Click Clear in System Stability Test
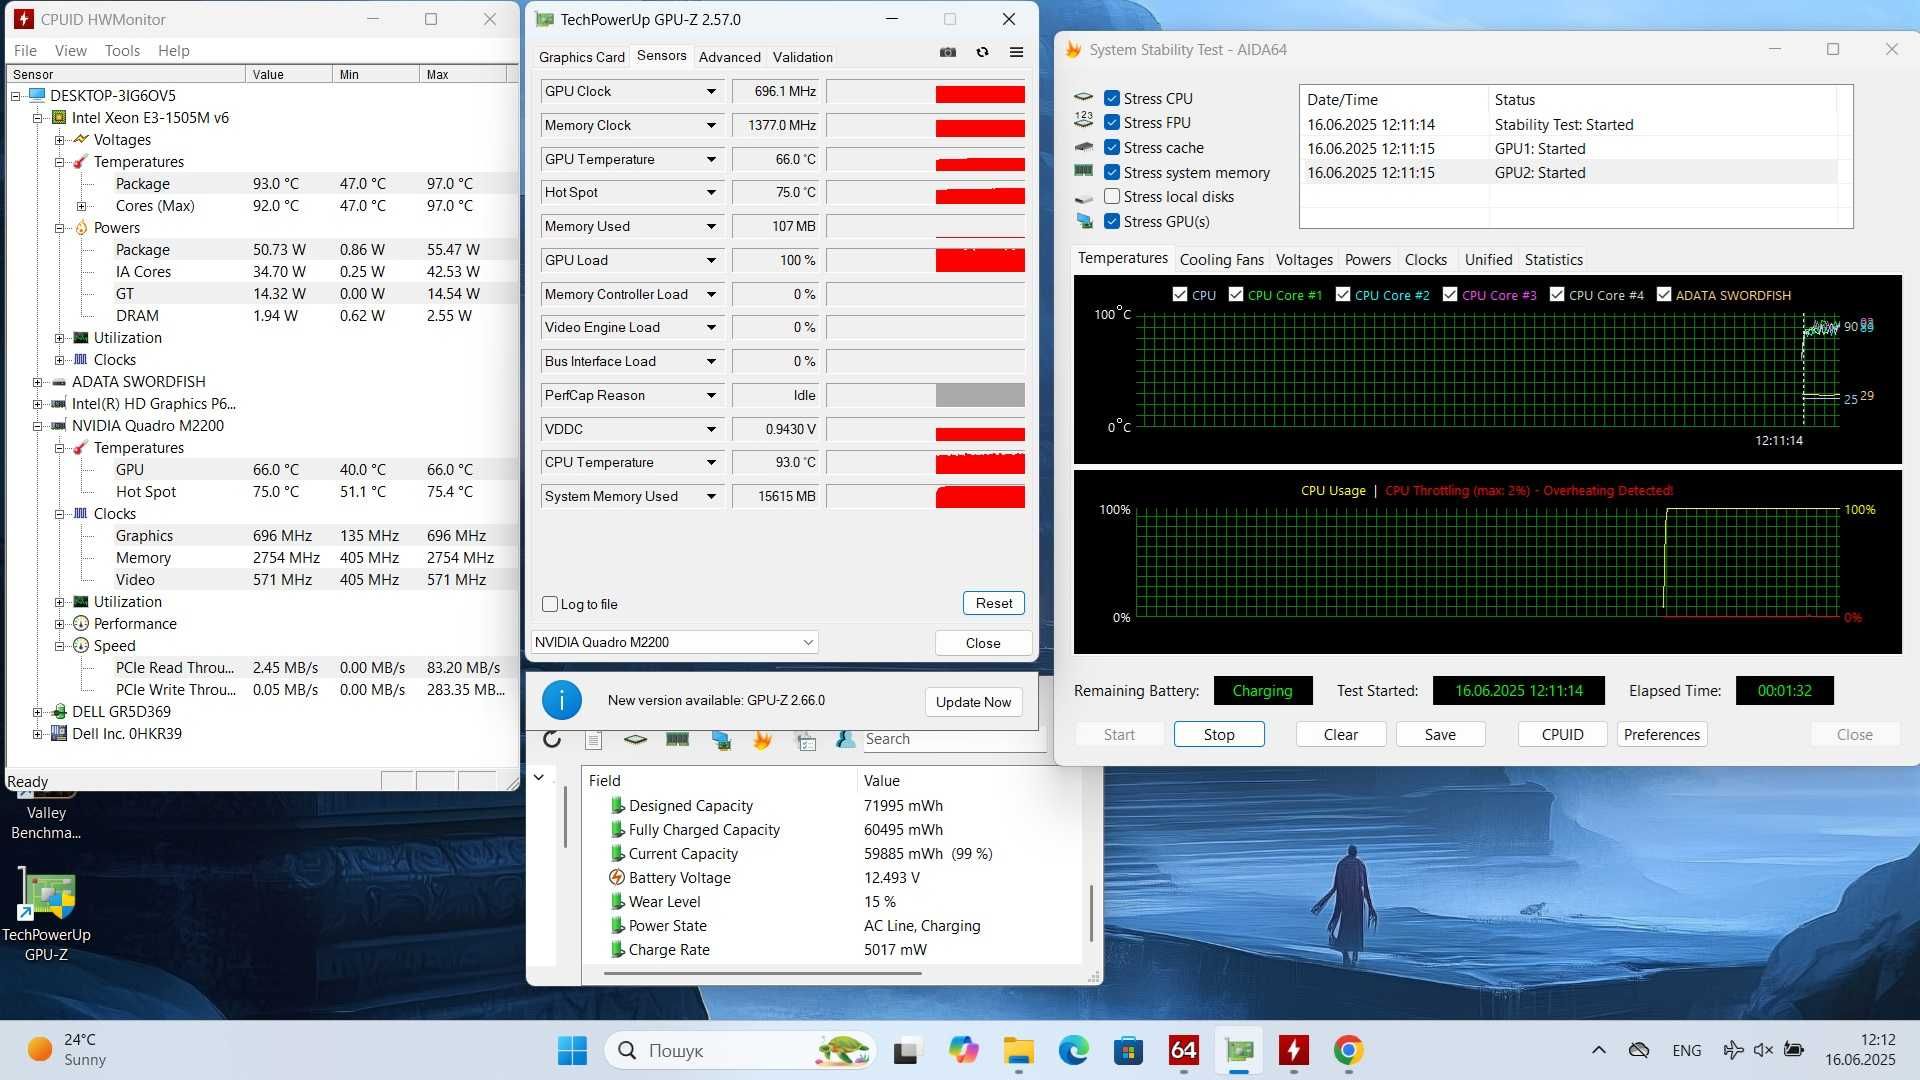The width and height of the screenshot is (1920, 1080). click(x=1340, y=734)
